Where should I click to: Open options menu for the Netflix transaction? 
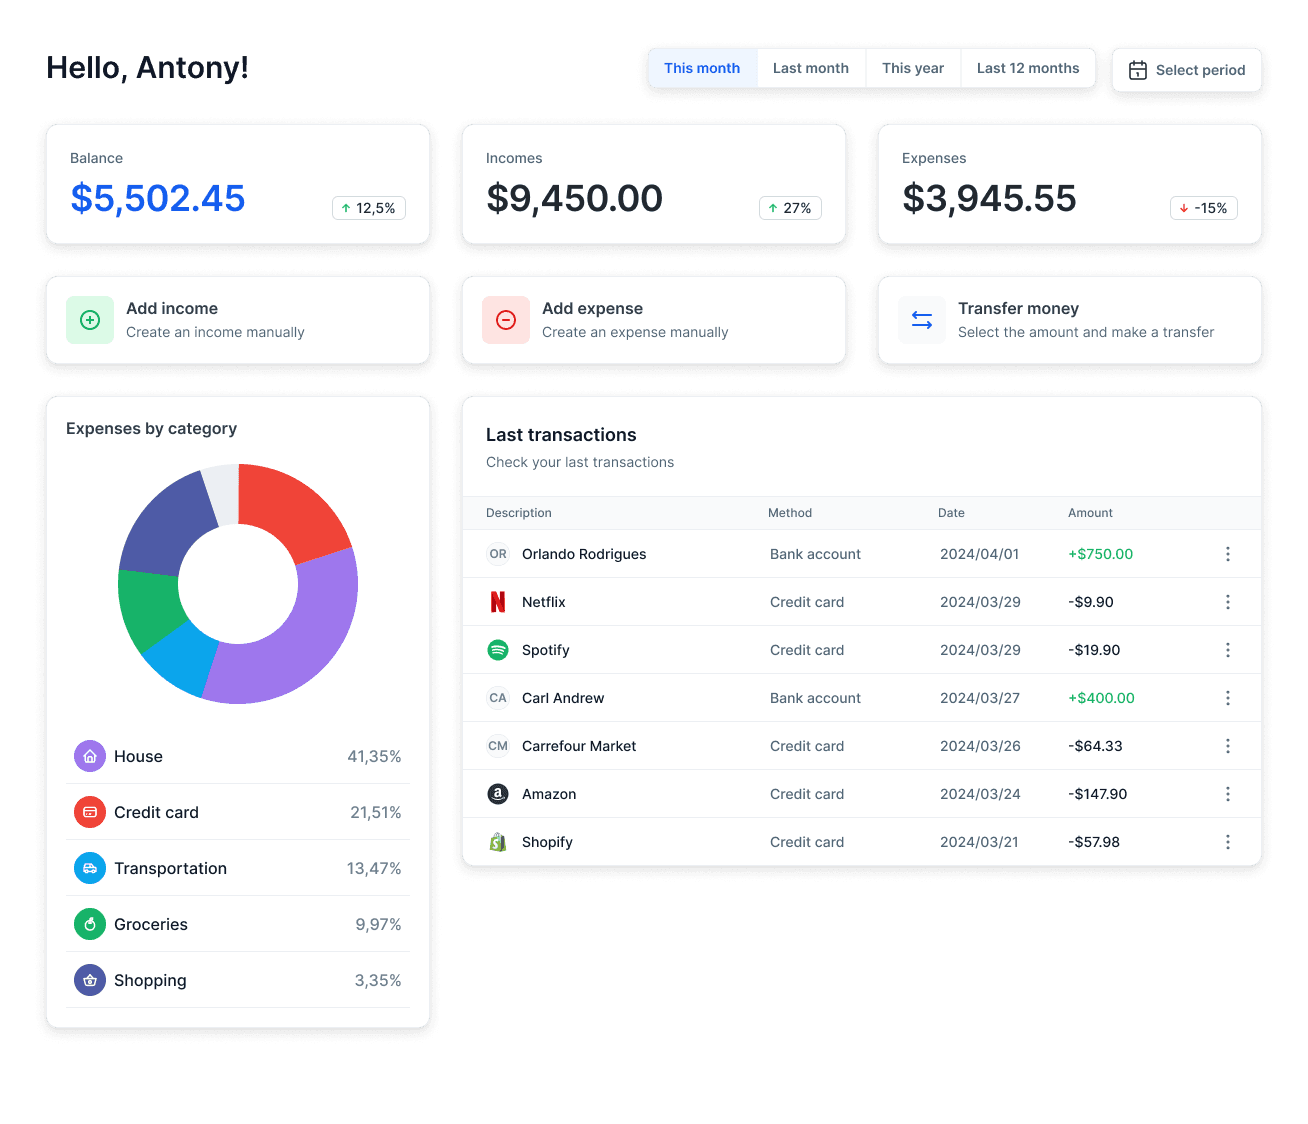point(1227,601)
